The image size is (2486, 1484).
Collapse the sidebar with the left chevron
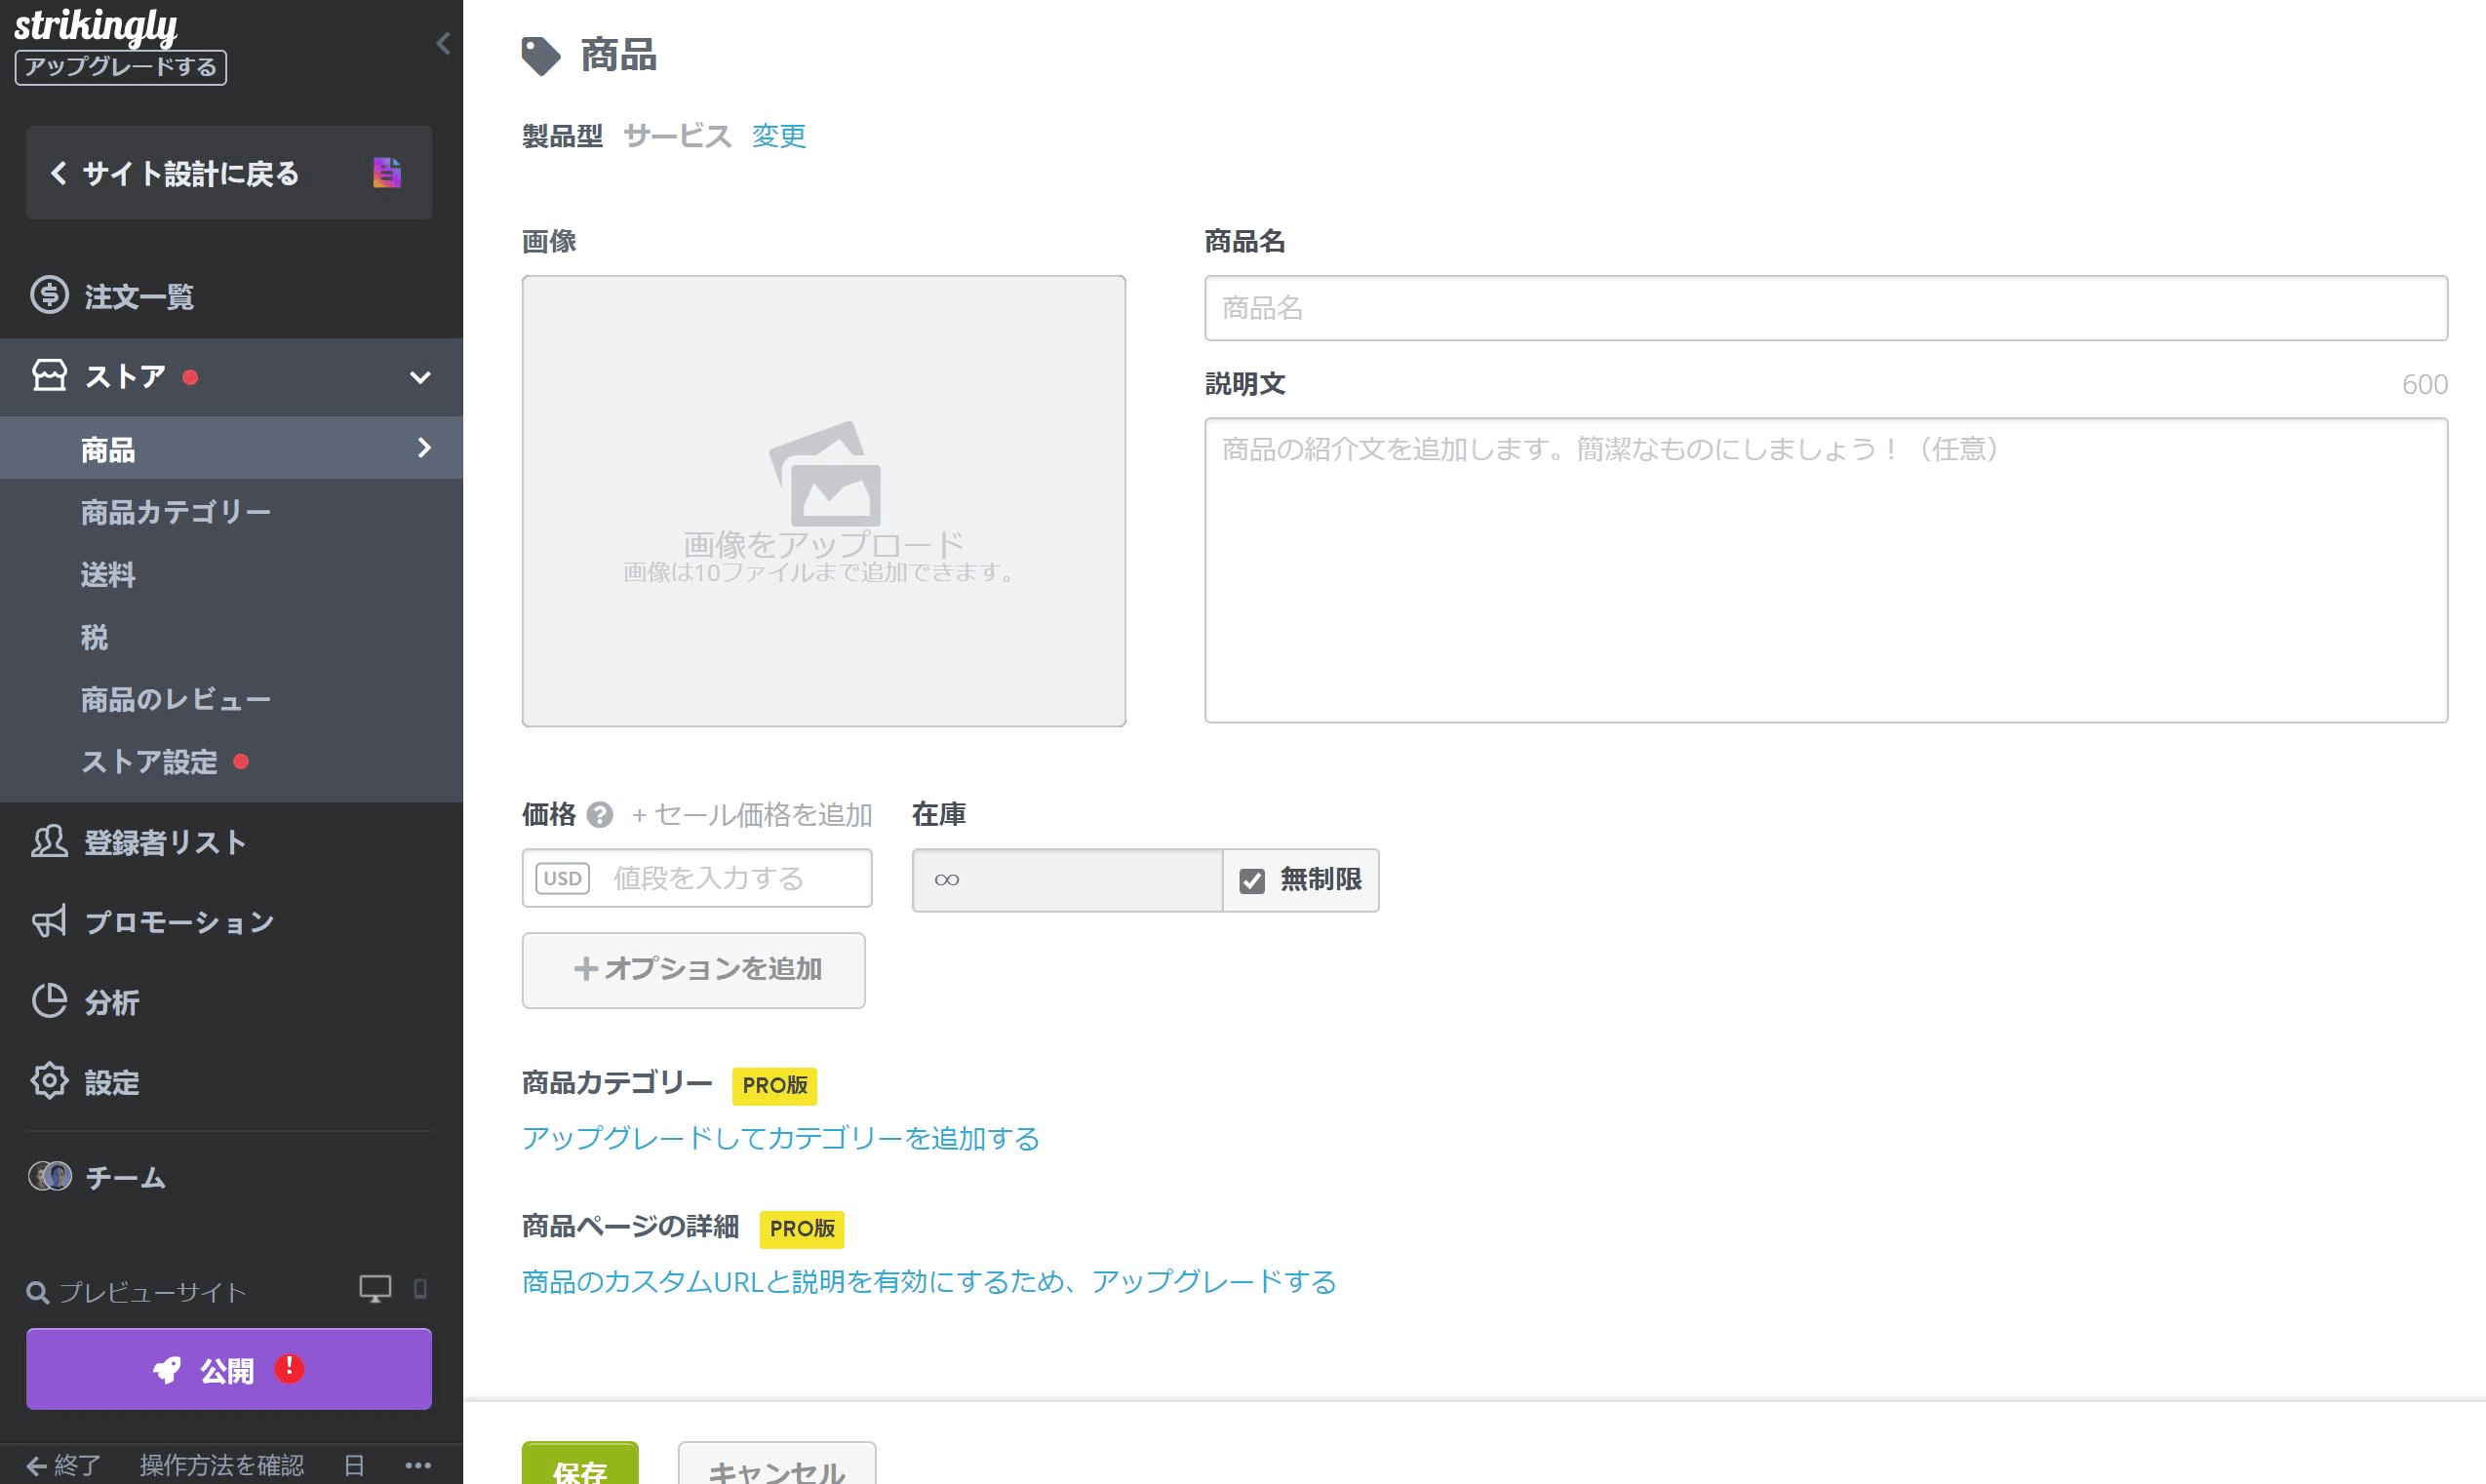pos(443,43)
